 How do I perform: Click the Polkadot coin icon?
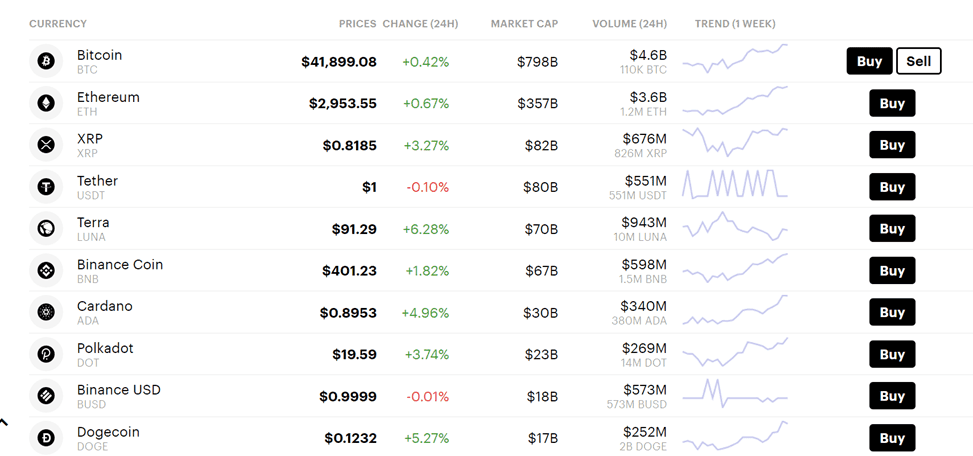point(46,354)
